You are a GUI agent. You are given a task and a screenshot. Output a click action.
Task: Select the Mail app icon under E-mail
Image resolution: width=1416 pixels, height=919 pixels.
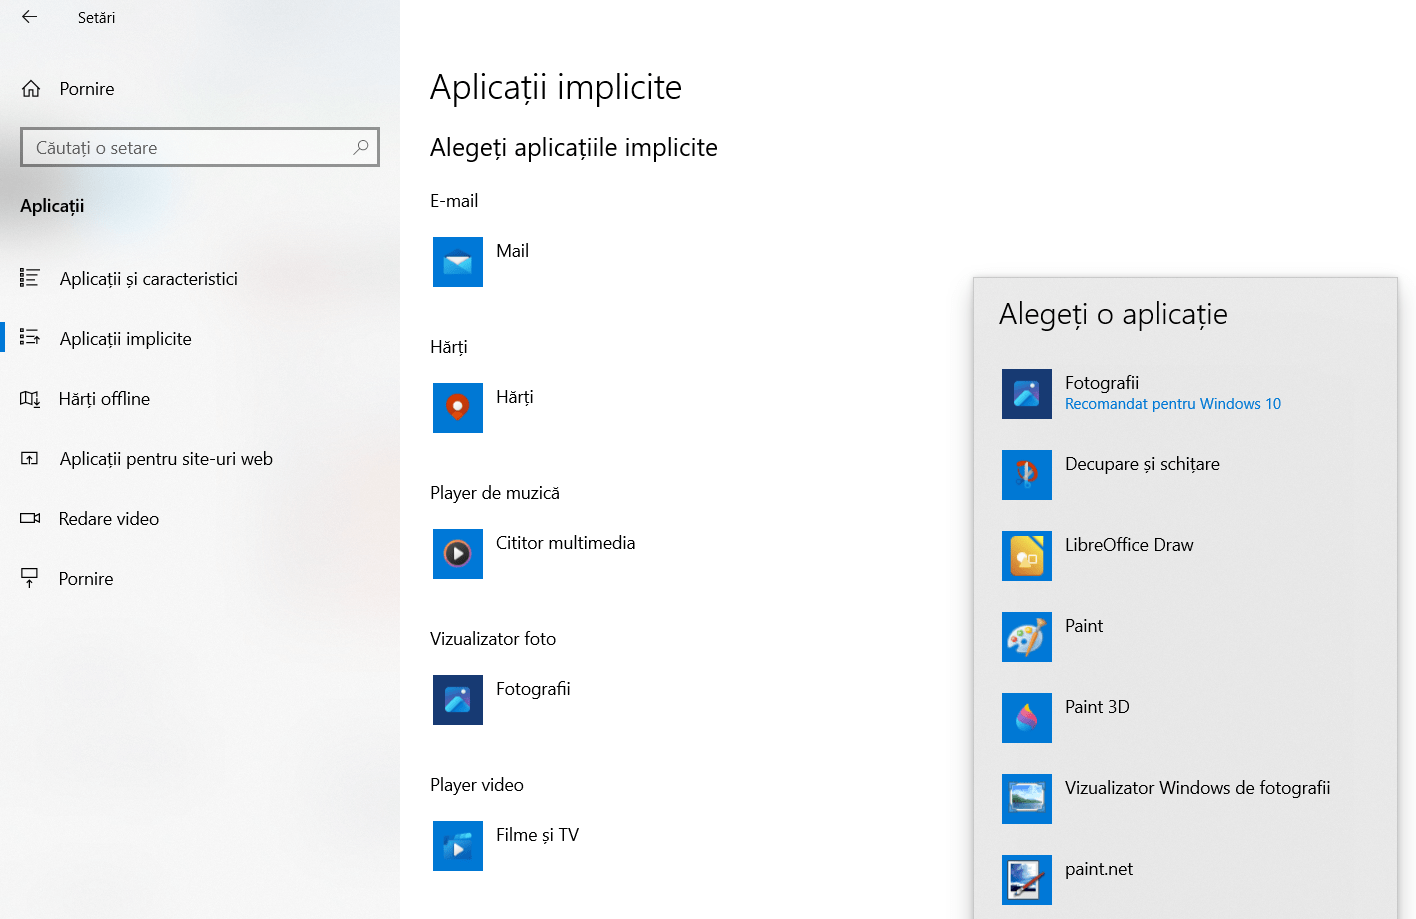[457, 262]
